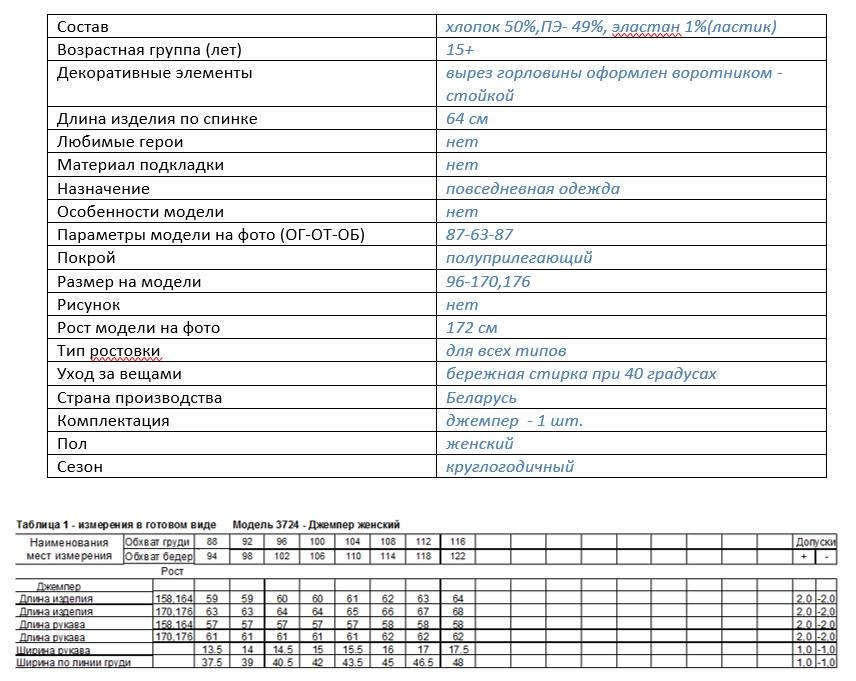Viewport: 856px width, 681px height.
Task: Click the title 'Модель 3724 - Джемпер женский'
Action: (316, 525)
